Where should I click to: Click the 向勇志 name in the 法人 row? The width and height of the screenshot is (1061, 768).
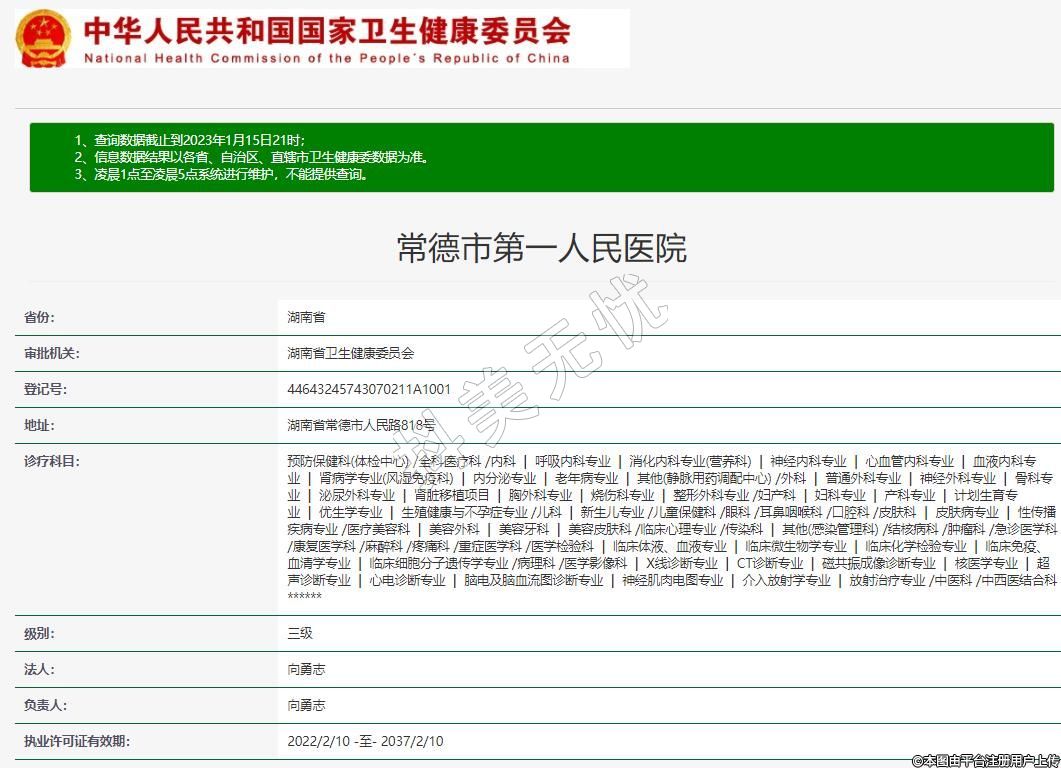coord(306,669)
